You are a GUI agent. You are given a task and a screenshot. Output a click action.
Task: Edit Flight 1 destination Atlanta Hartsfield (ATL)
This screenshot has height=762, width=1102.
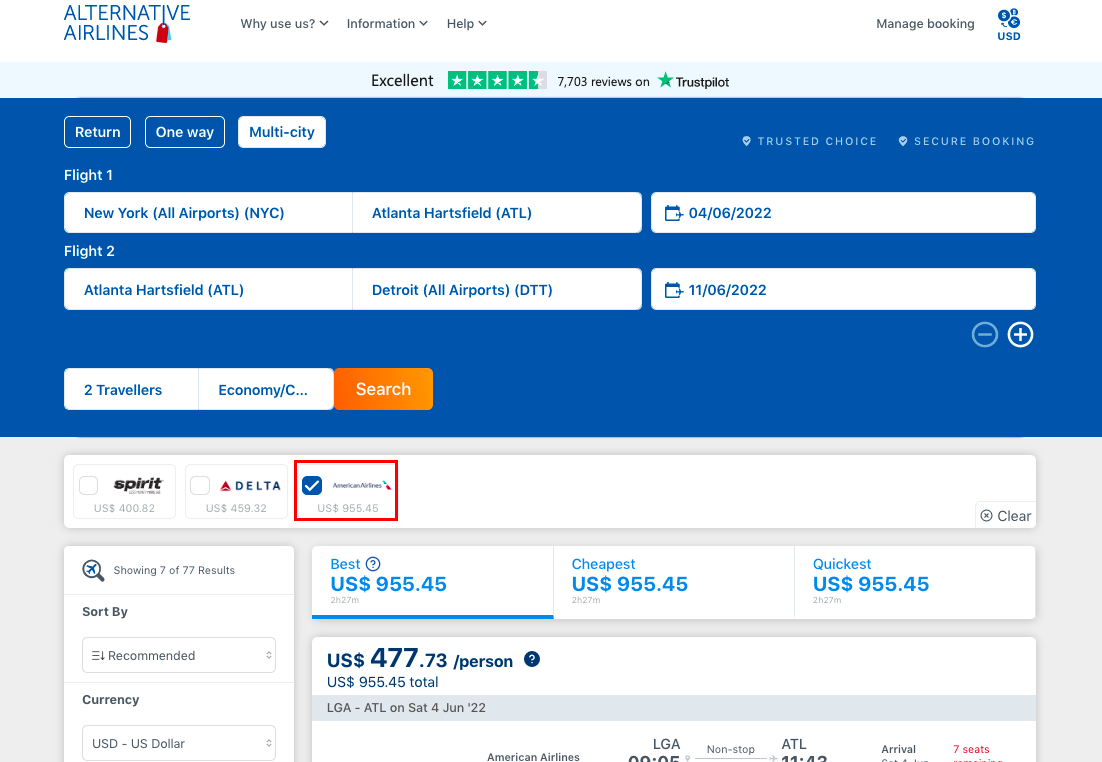click(497, 213)
